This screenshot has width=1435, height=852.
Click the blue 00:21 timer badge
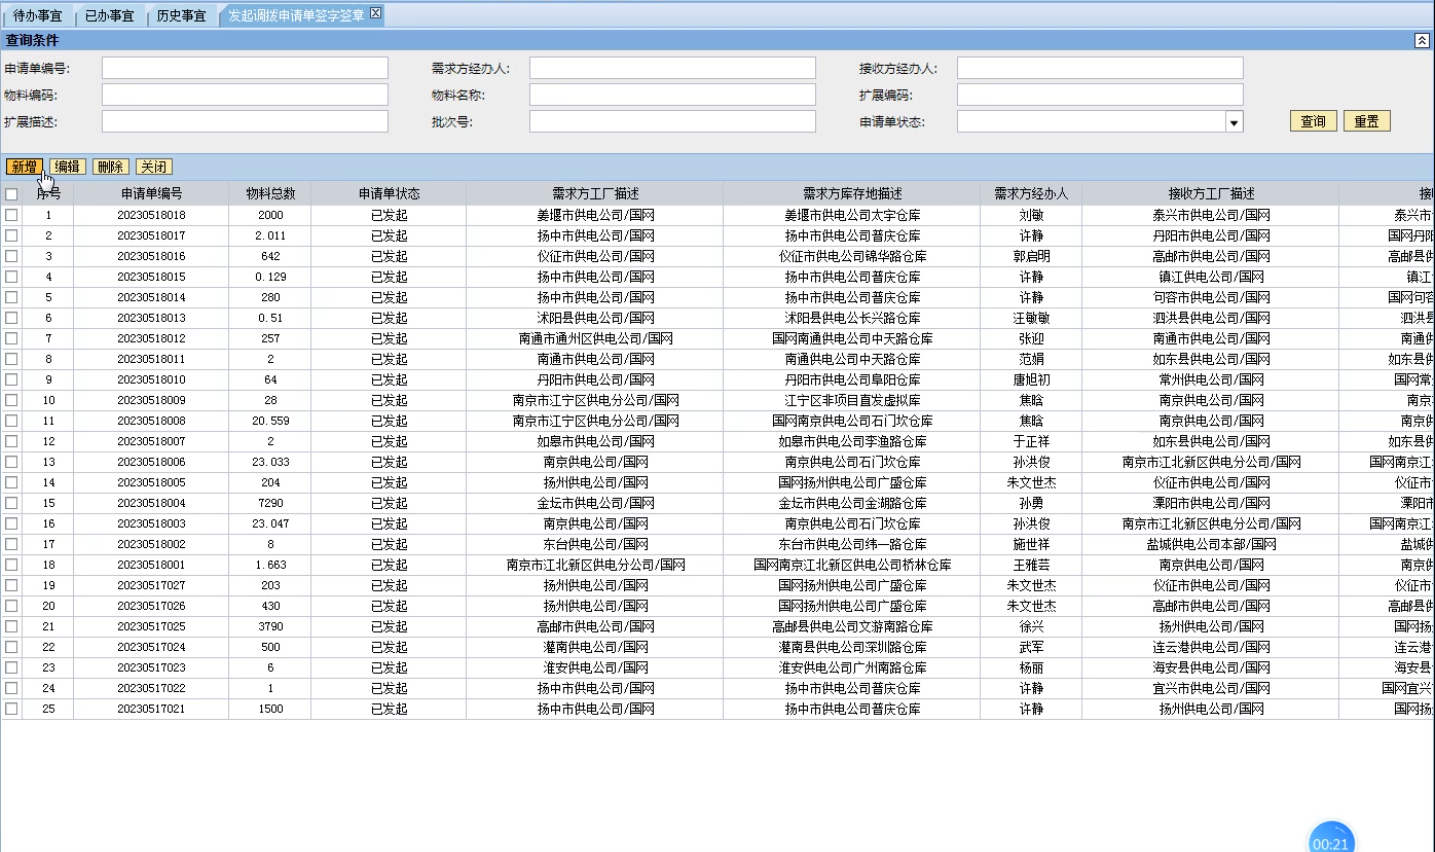[x=1330, y=840]
